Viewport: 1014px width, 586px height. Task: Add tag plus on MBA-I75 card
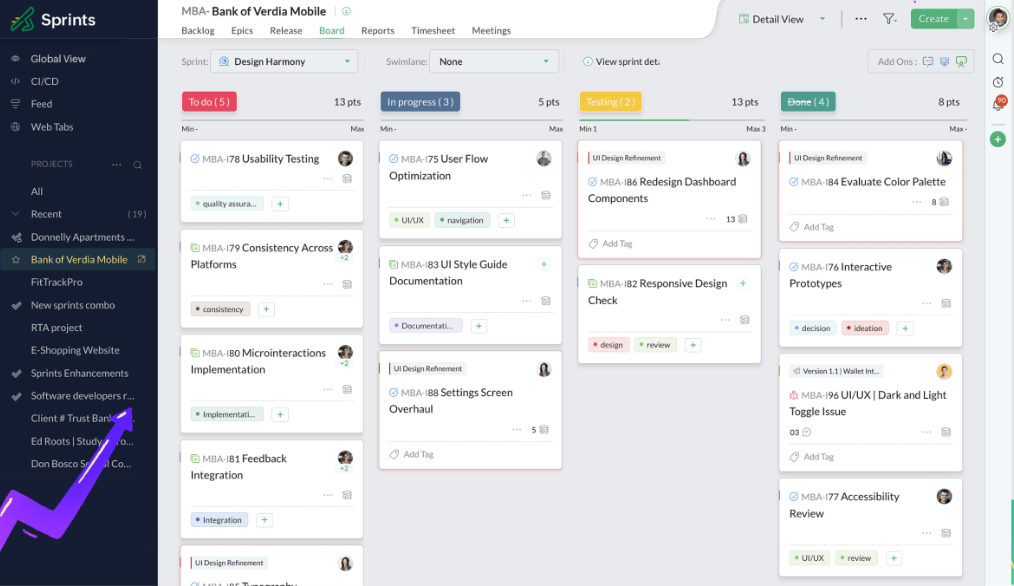pos(506,221)
